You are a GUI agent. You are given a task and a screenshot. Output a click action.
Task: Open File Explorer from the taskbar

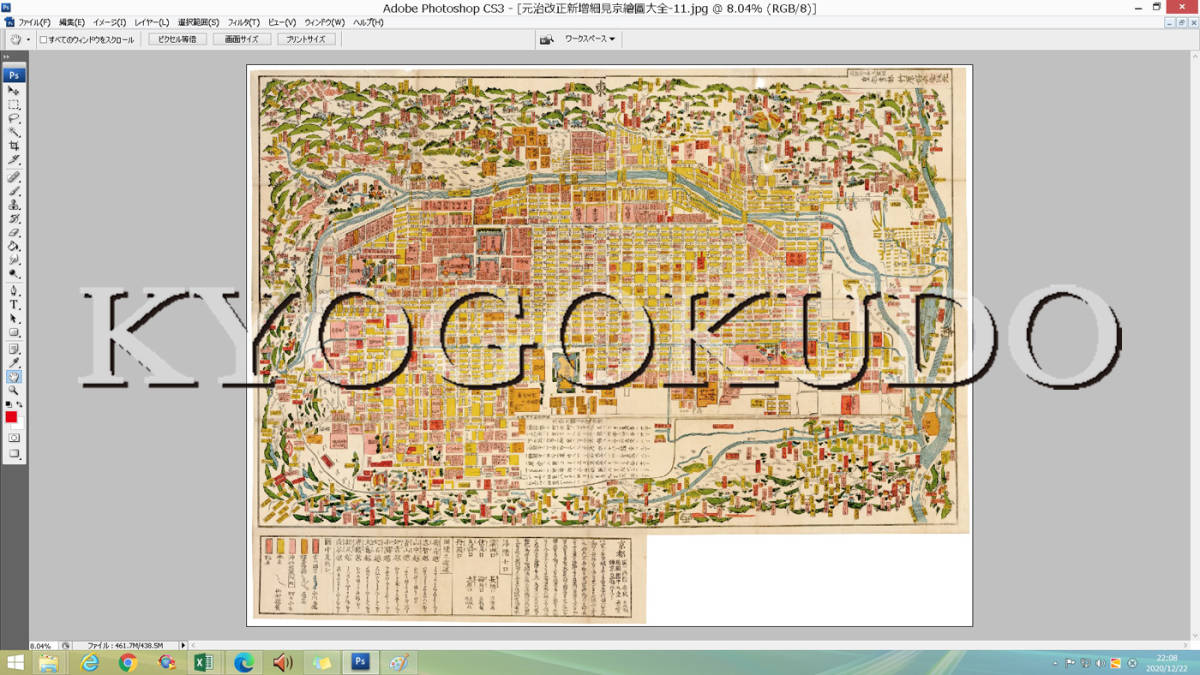pos(48,663)
